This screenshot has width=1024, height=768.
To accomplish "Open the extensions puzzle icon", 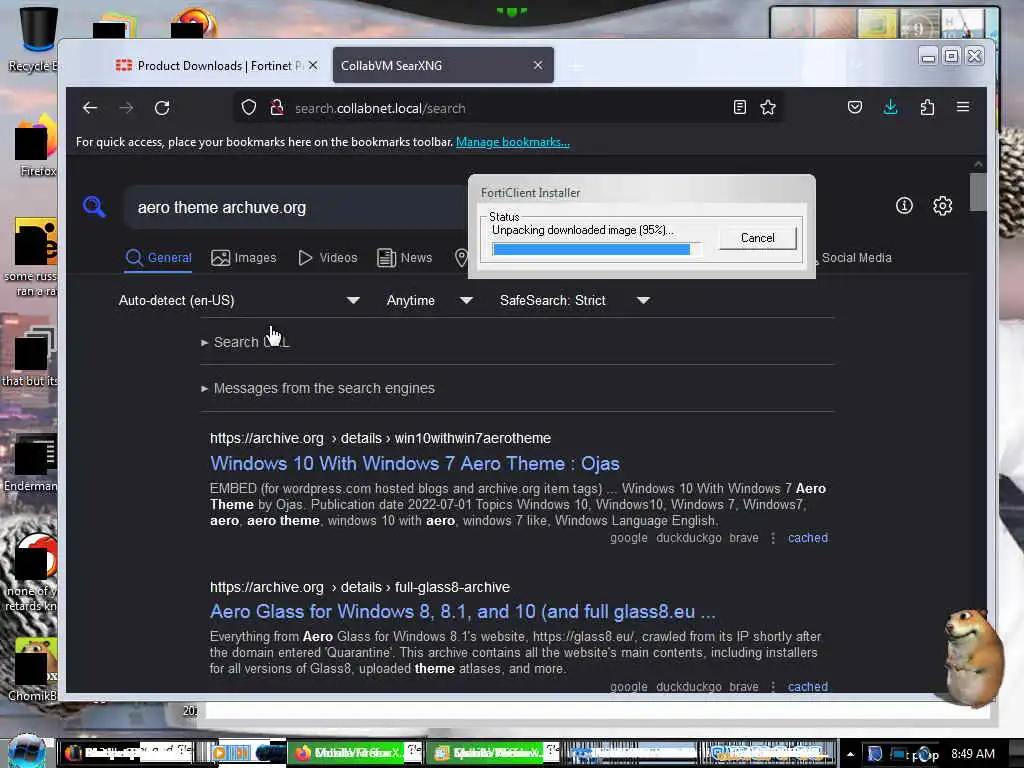I will [927, 107].
